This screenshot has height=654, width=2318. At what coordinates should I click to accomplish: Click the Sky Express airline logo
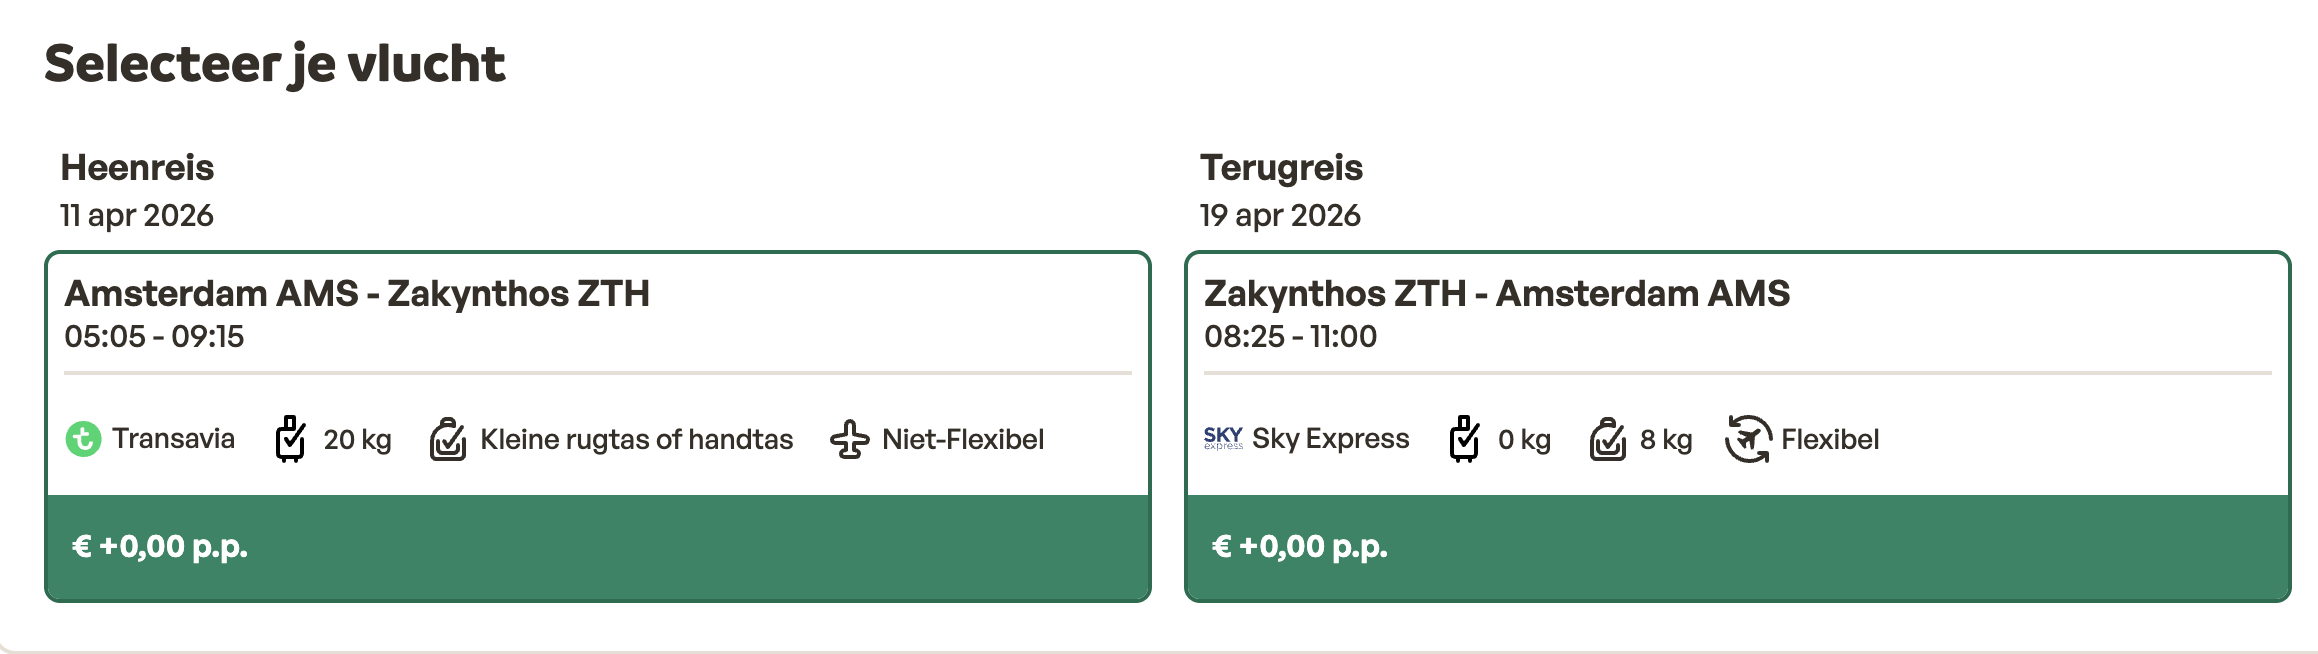pyautogui.click(x=1223, y=438)
